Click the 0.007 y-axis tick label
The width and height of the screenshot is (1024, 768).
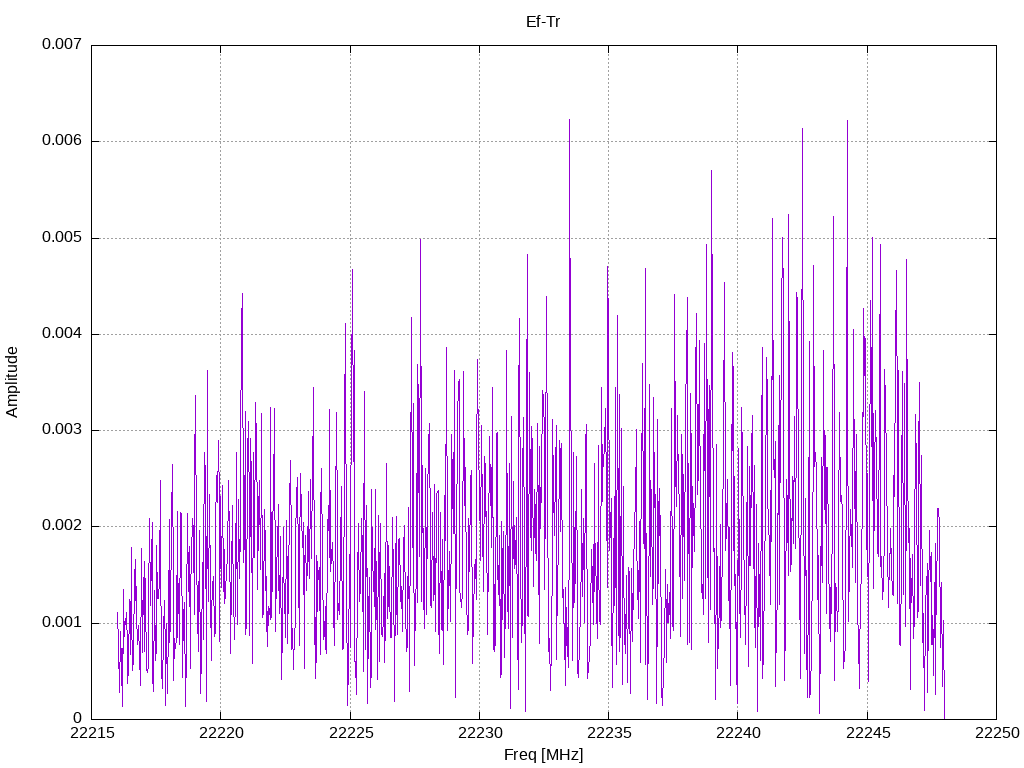click(62, 44)
